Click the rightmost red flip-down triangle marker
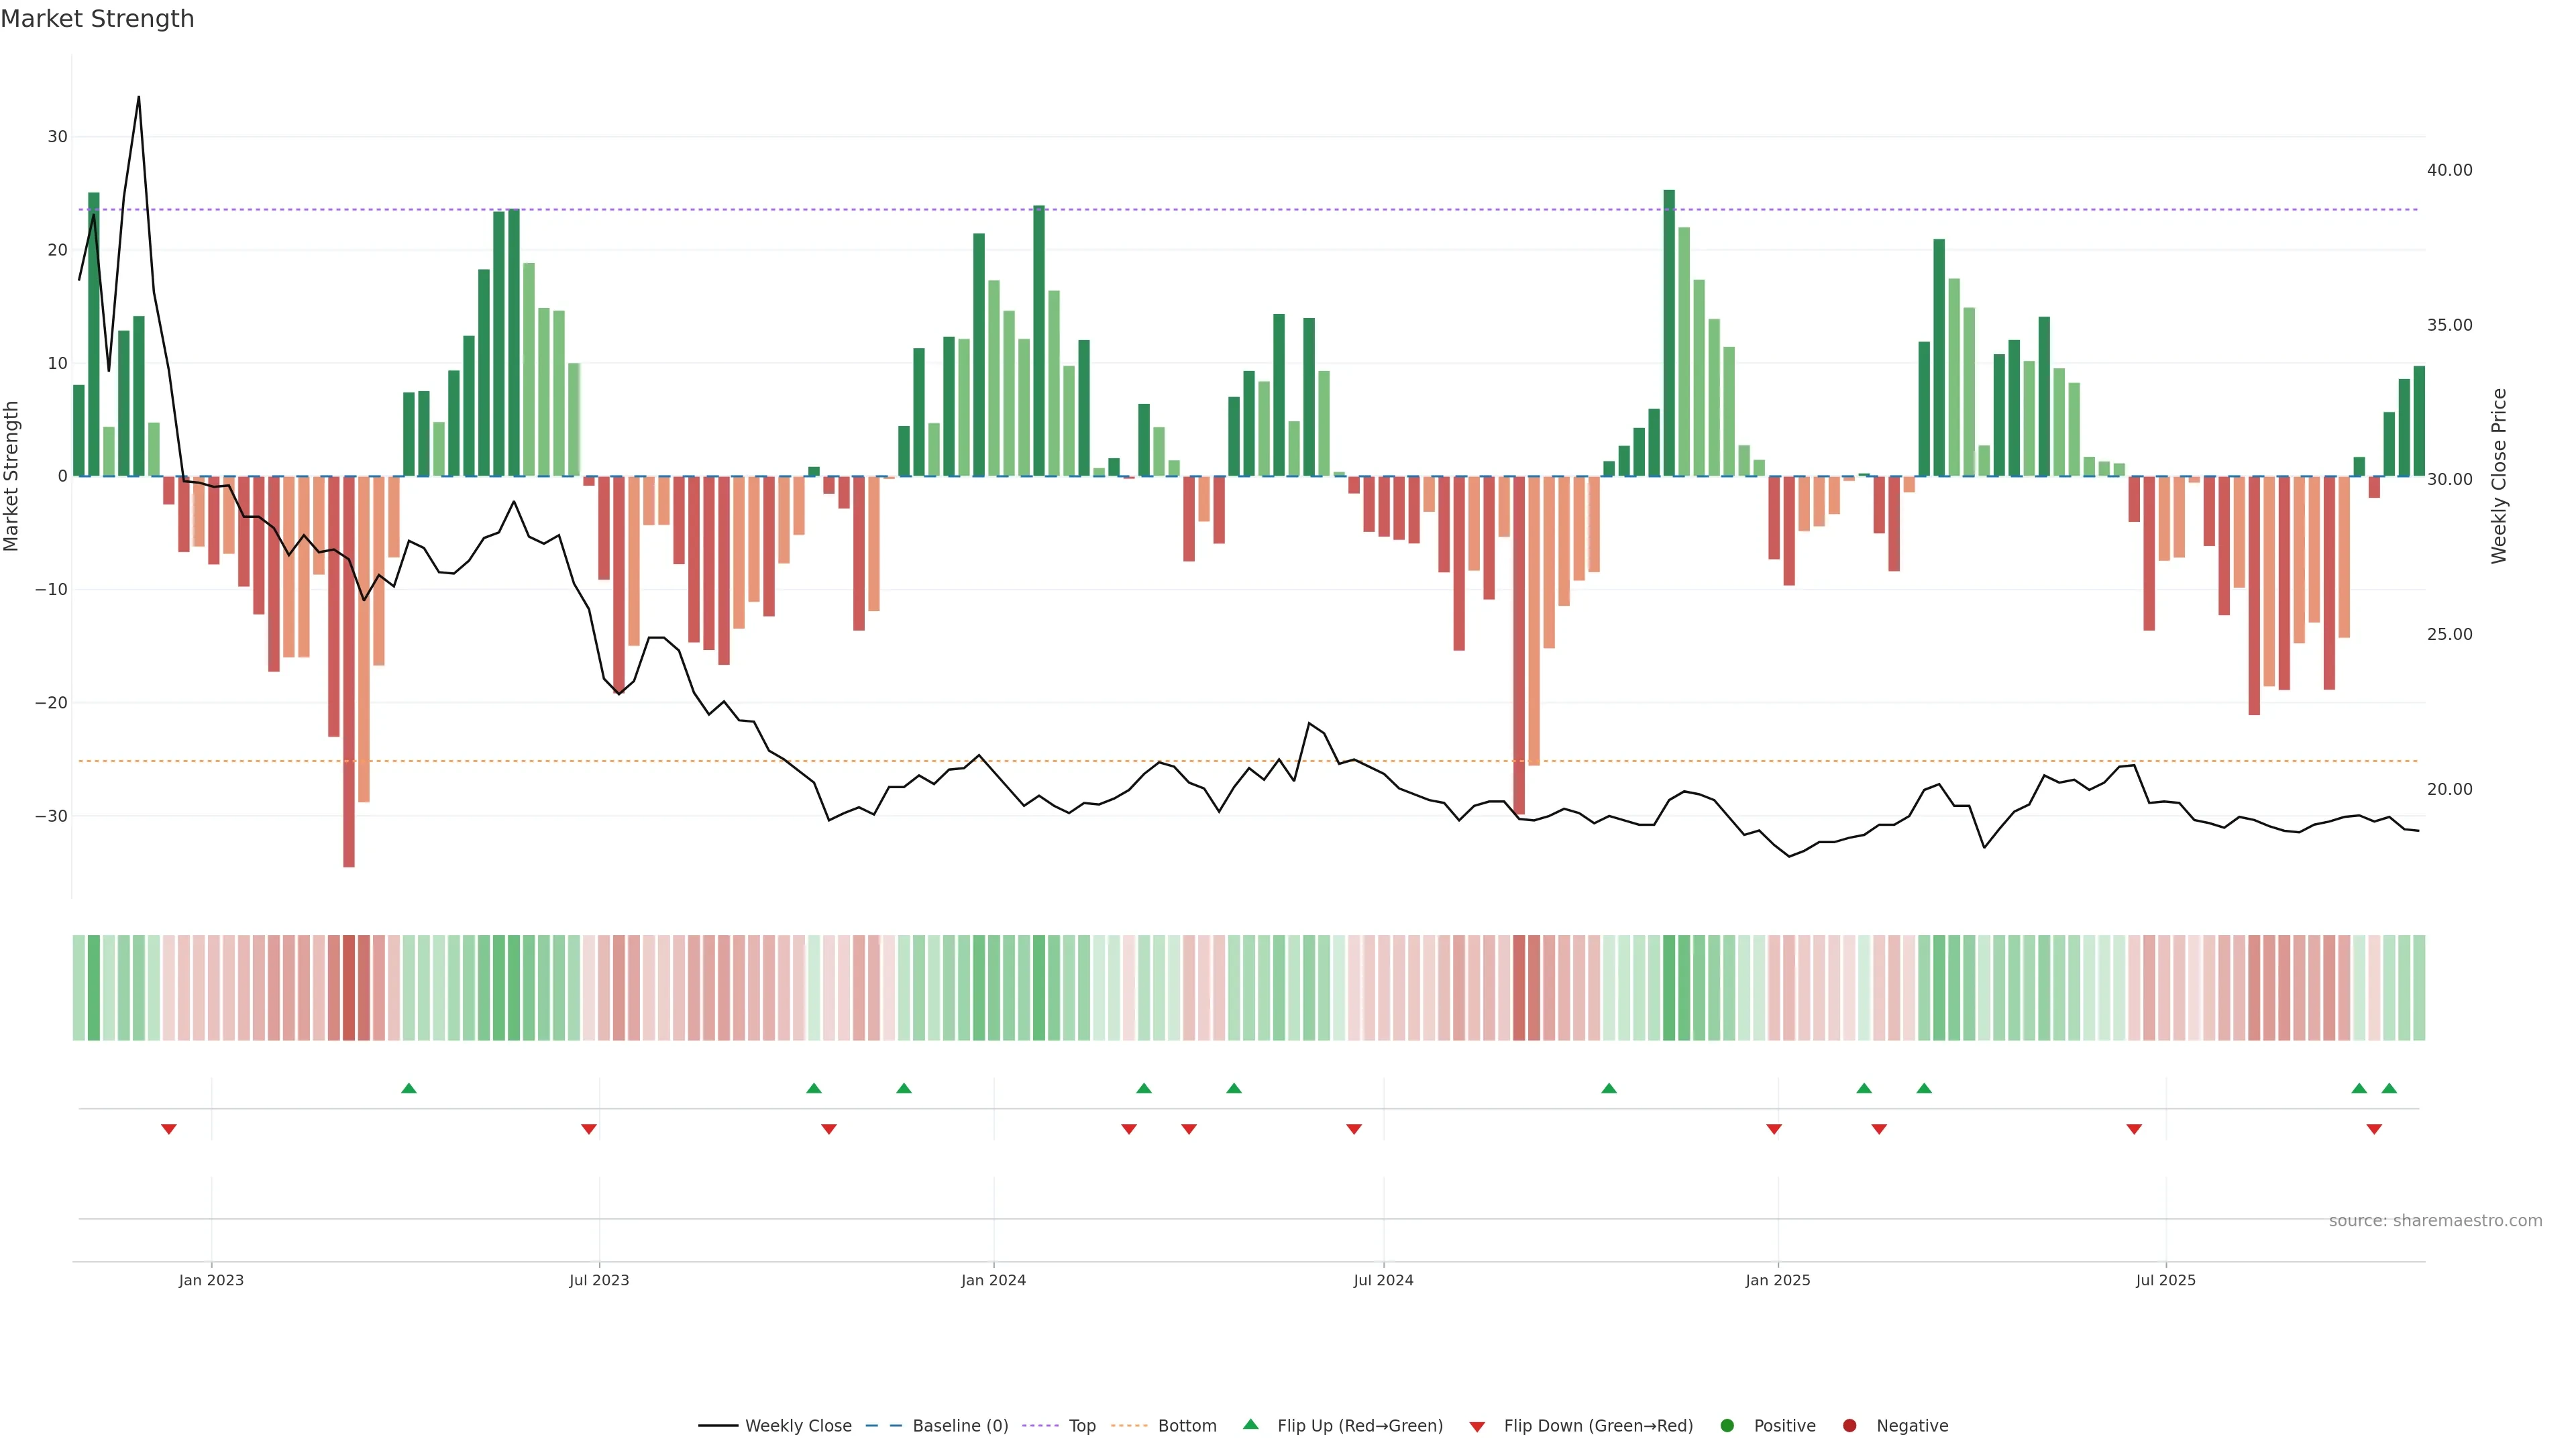Screen dimensions: 2576x1449 click(2374, 1129)
